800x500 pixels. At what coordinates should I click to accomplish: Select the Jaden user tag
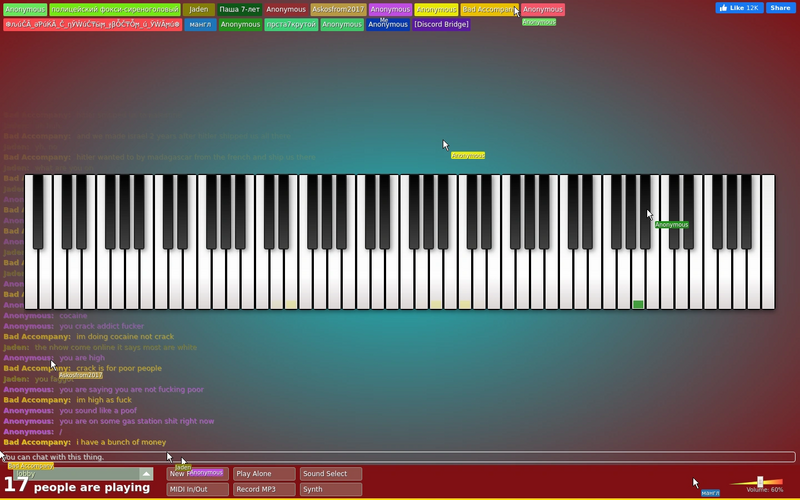tap(198, 10)
